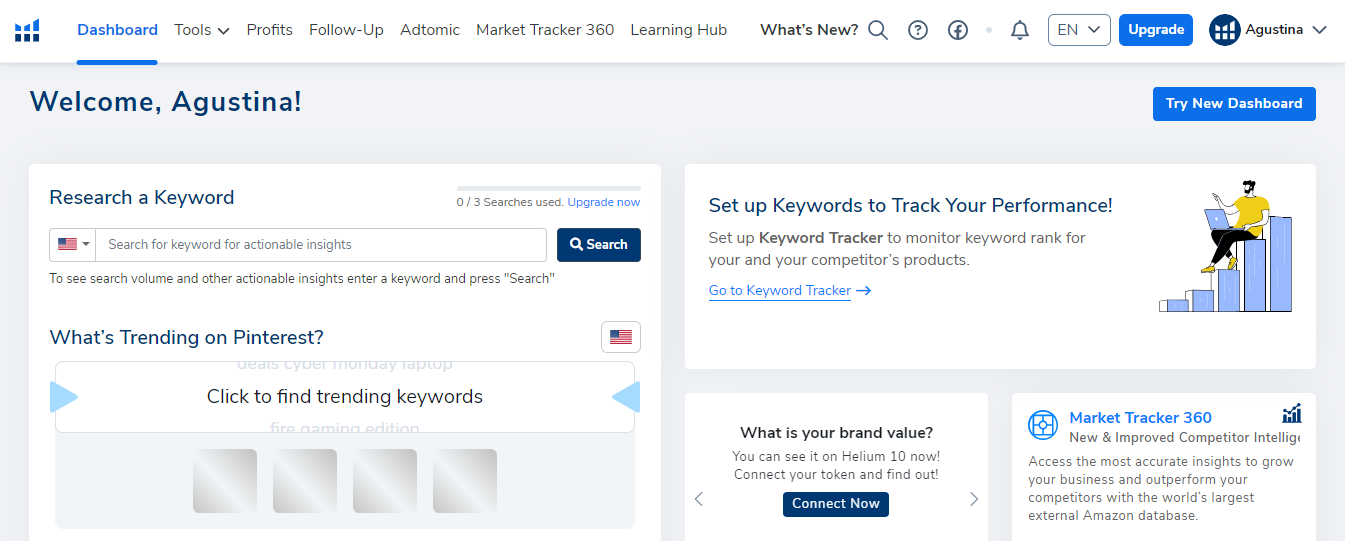Screen dimensions: 1345x541
Task: Open the help question mark icon
Action: pyautogui.click(x=918, y=30)
